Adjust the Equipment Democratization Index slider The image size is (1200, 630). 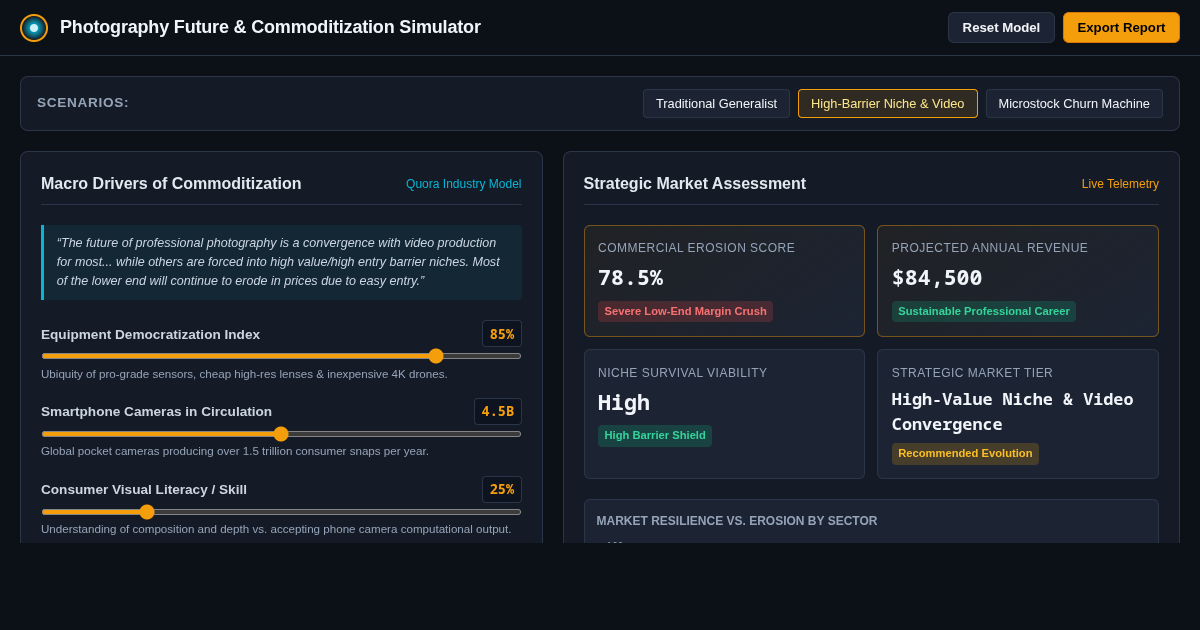281,356
